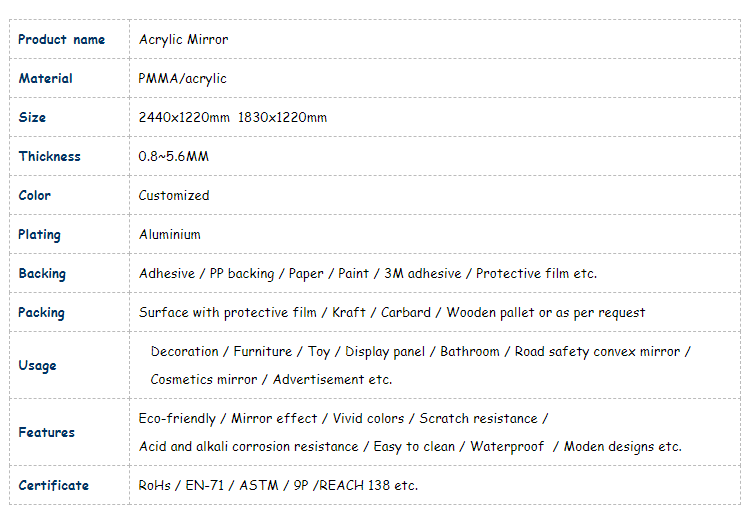Click the "Plating" row label
751x519 pixels.
(x=39, y=235)
